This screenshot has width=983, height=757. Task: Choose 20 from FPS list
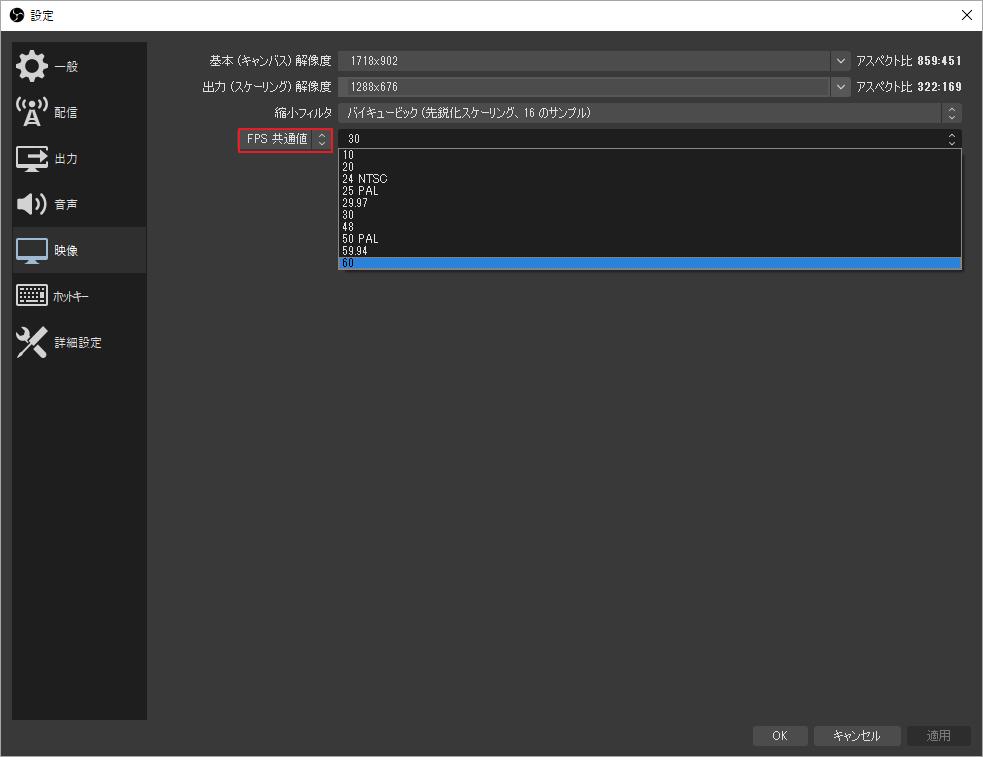click(x=649, y=167)
